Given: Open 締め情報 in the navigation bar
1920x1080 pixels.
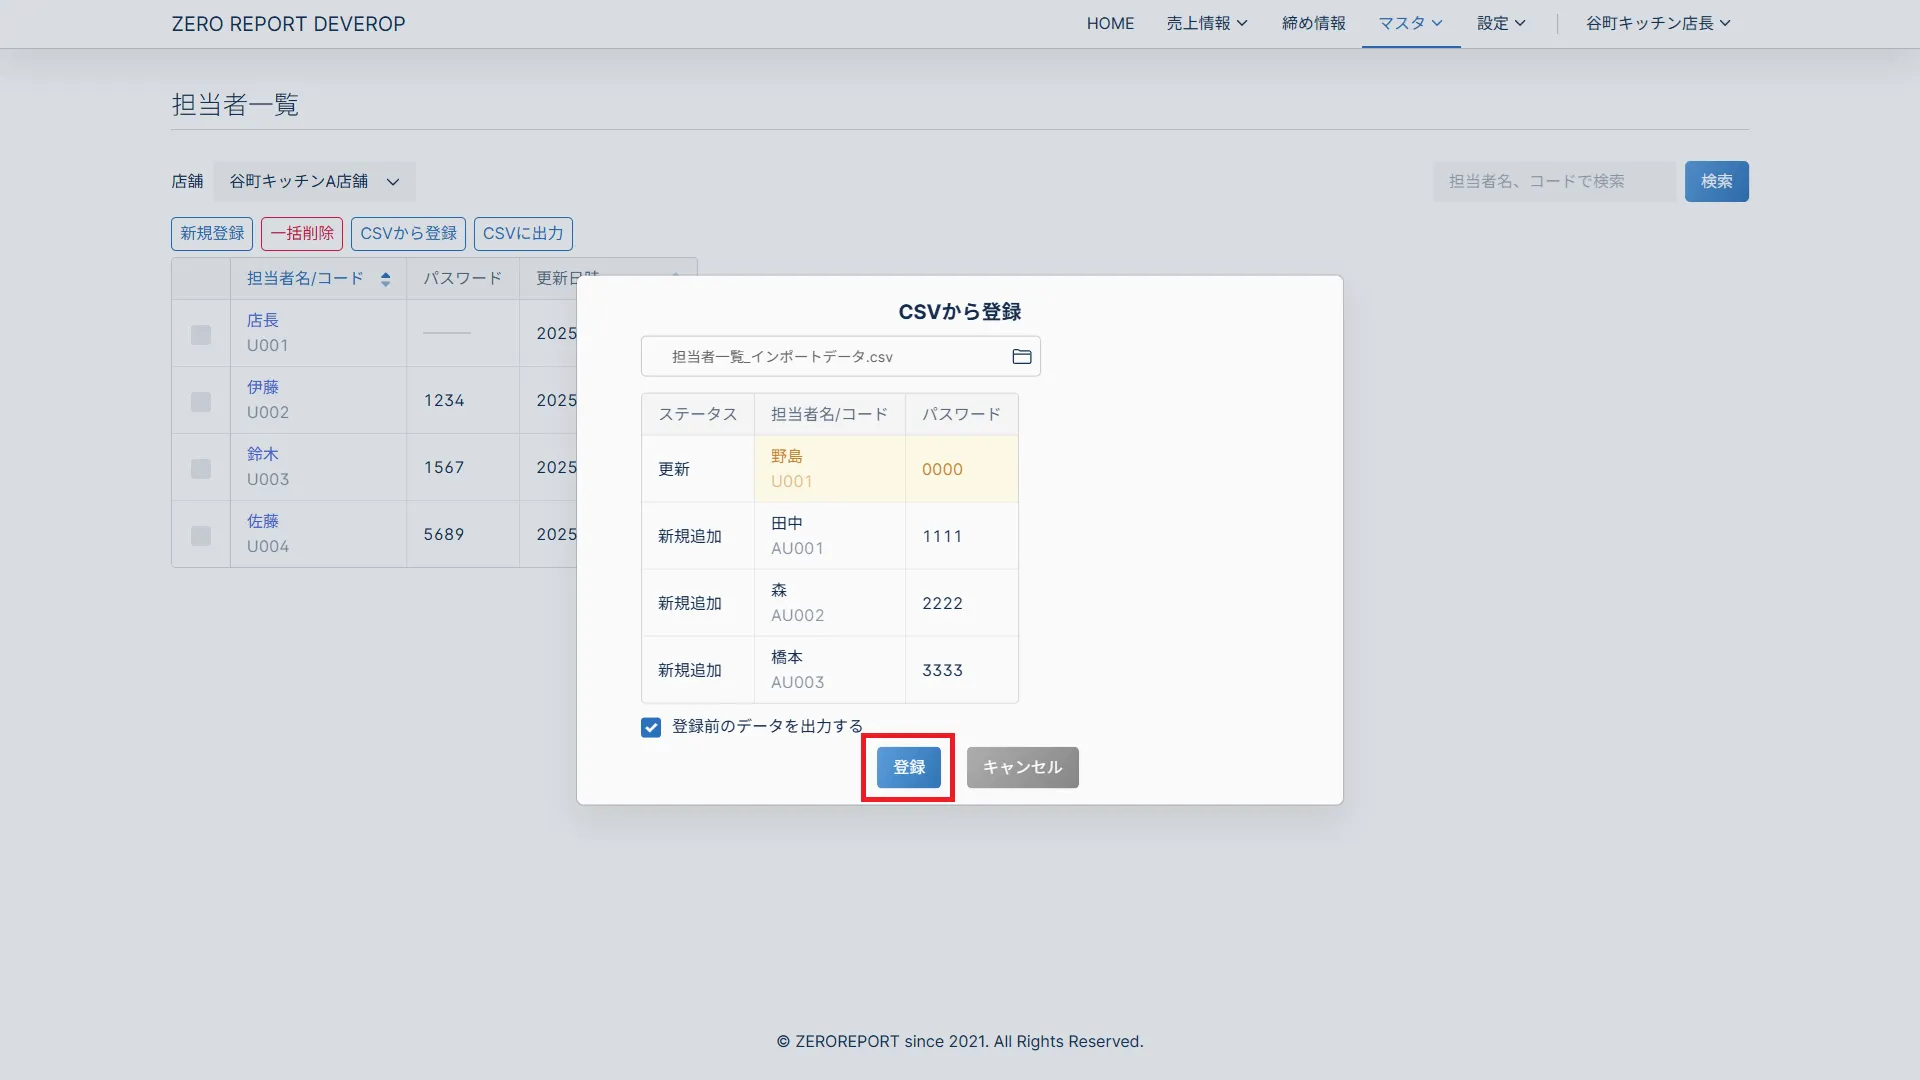Looking at the screenshot, I should (1313, 23).
